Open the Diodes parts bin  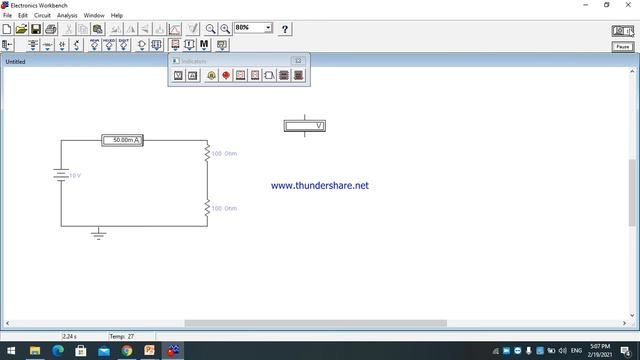[62, 45]
